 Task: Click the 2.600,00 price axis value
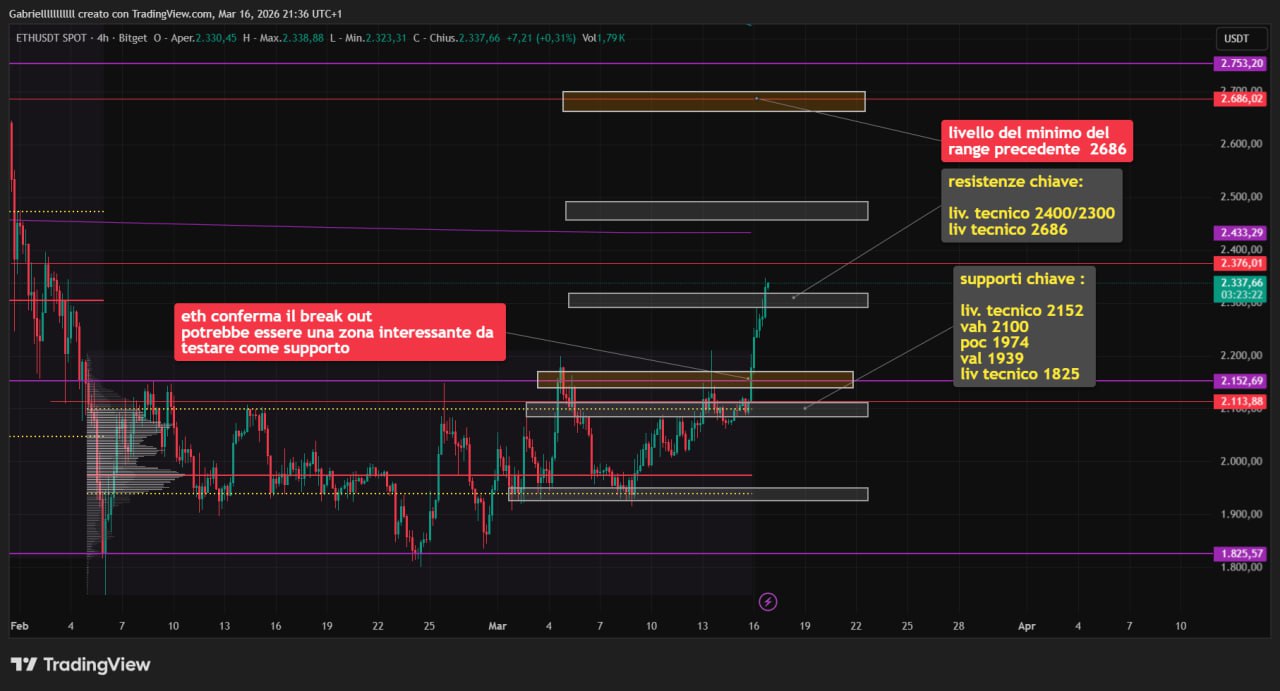tap(1240, 143)
